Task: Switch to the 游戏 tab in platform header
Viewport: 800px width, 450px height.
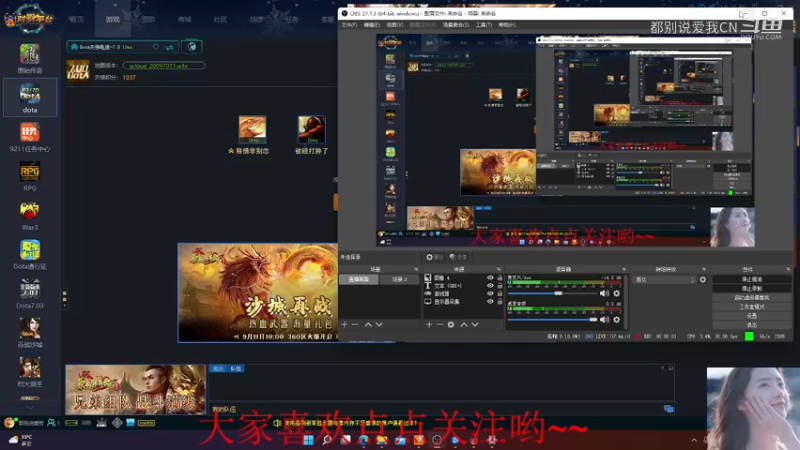Action: click(113, 19)
